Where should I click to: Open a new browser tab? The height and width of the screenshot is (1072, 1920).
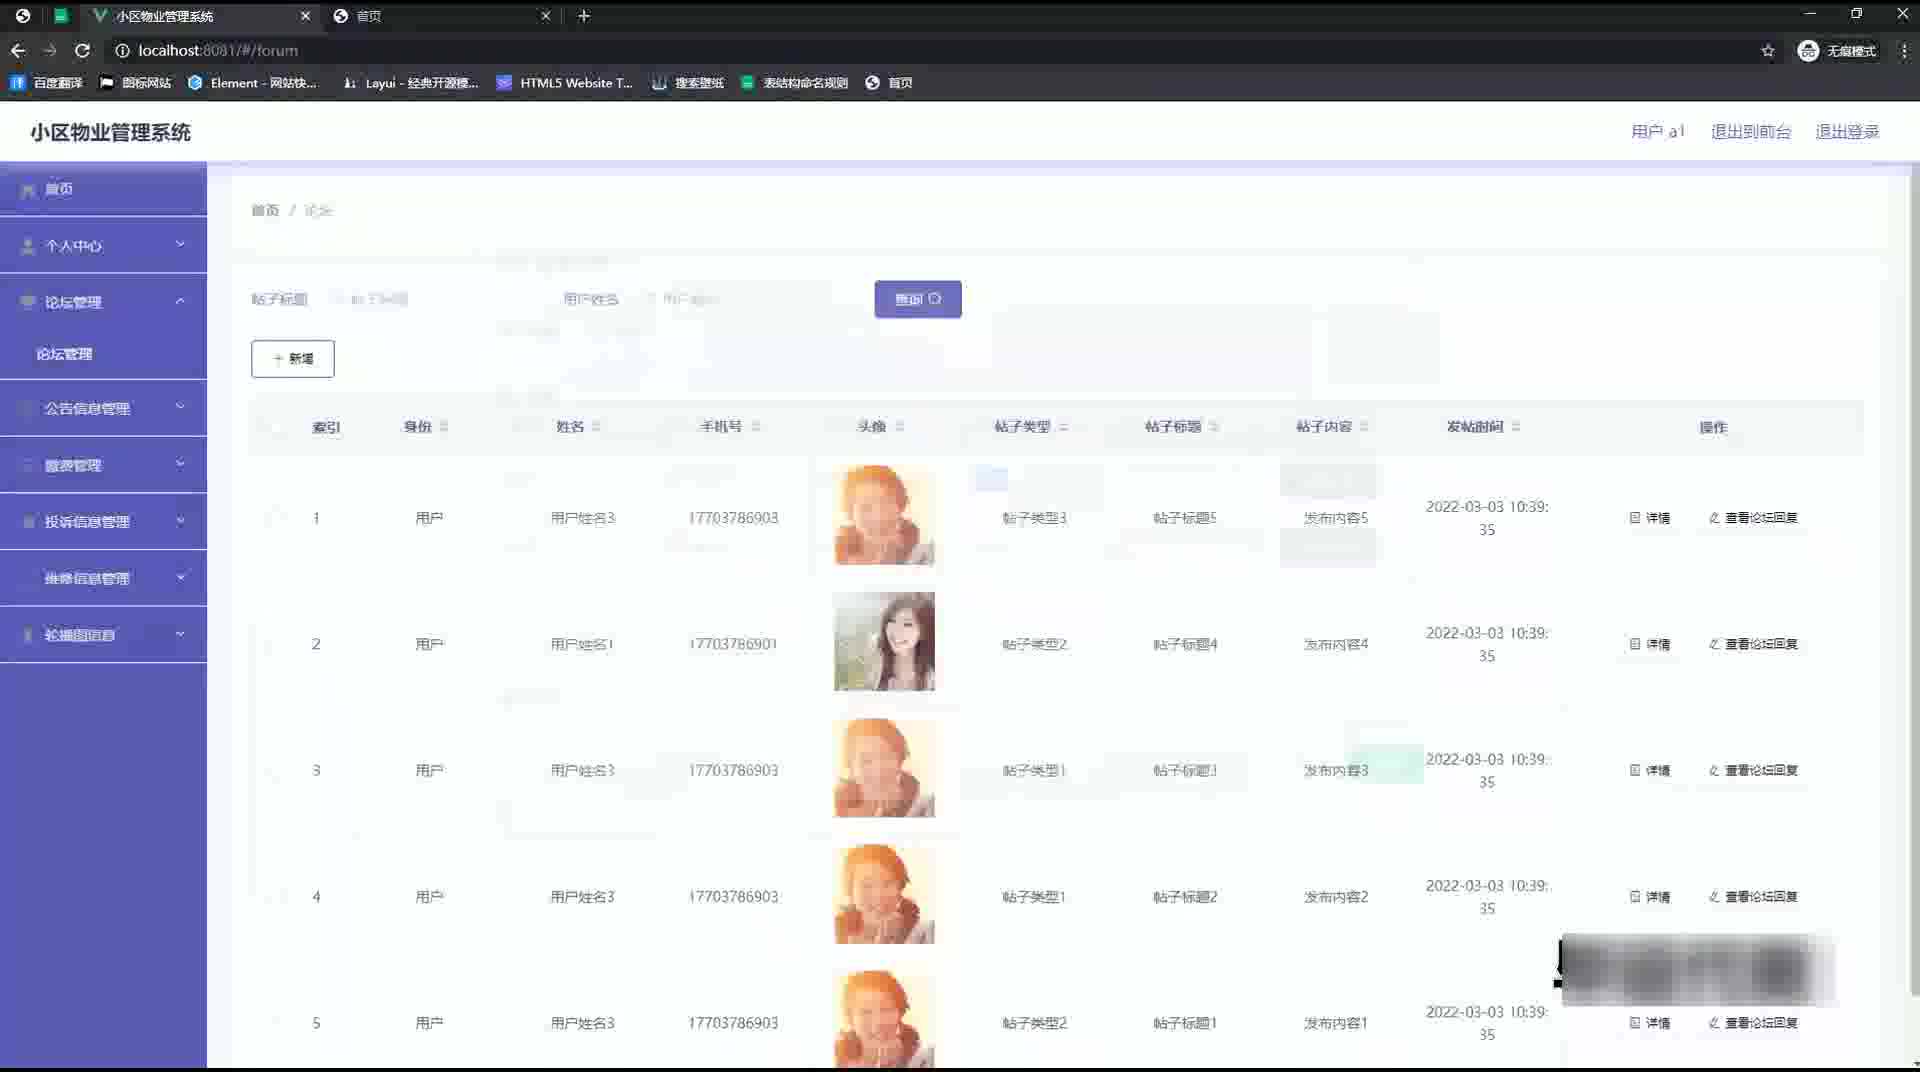[x=584, y=16]
